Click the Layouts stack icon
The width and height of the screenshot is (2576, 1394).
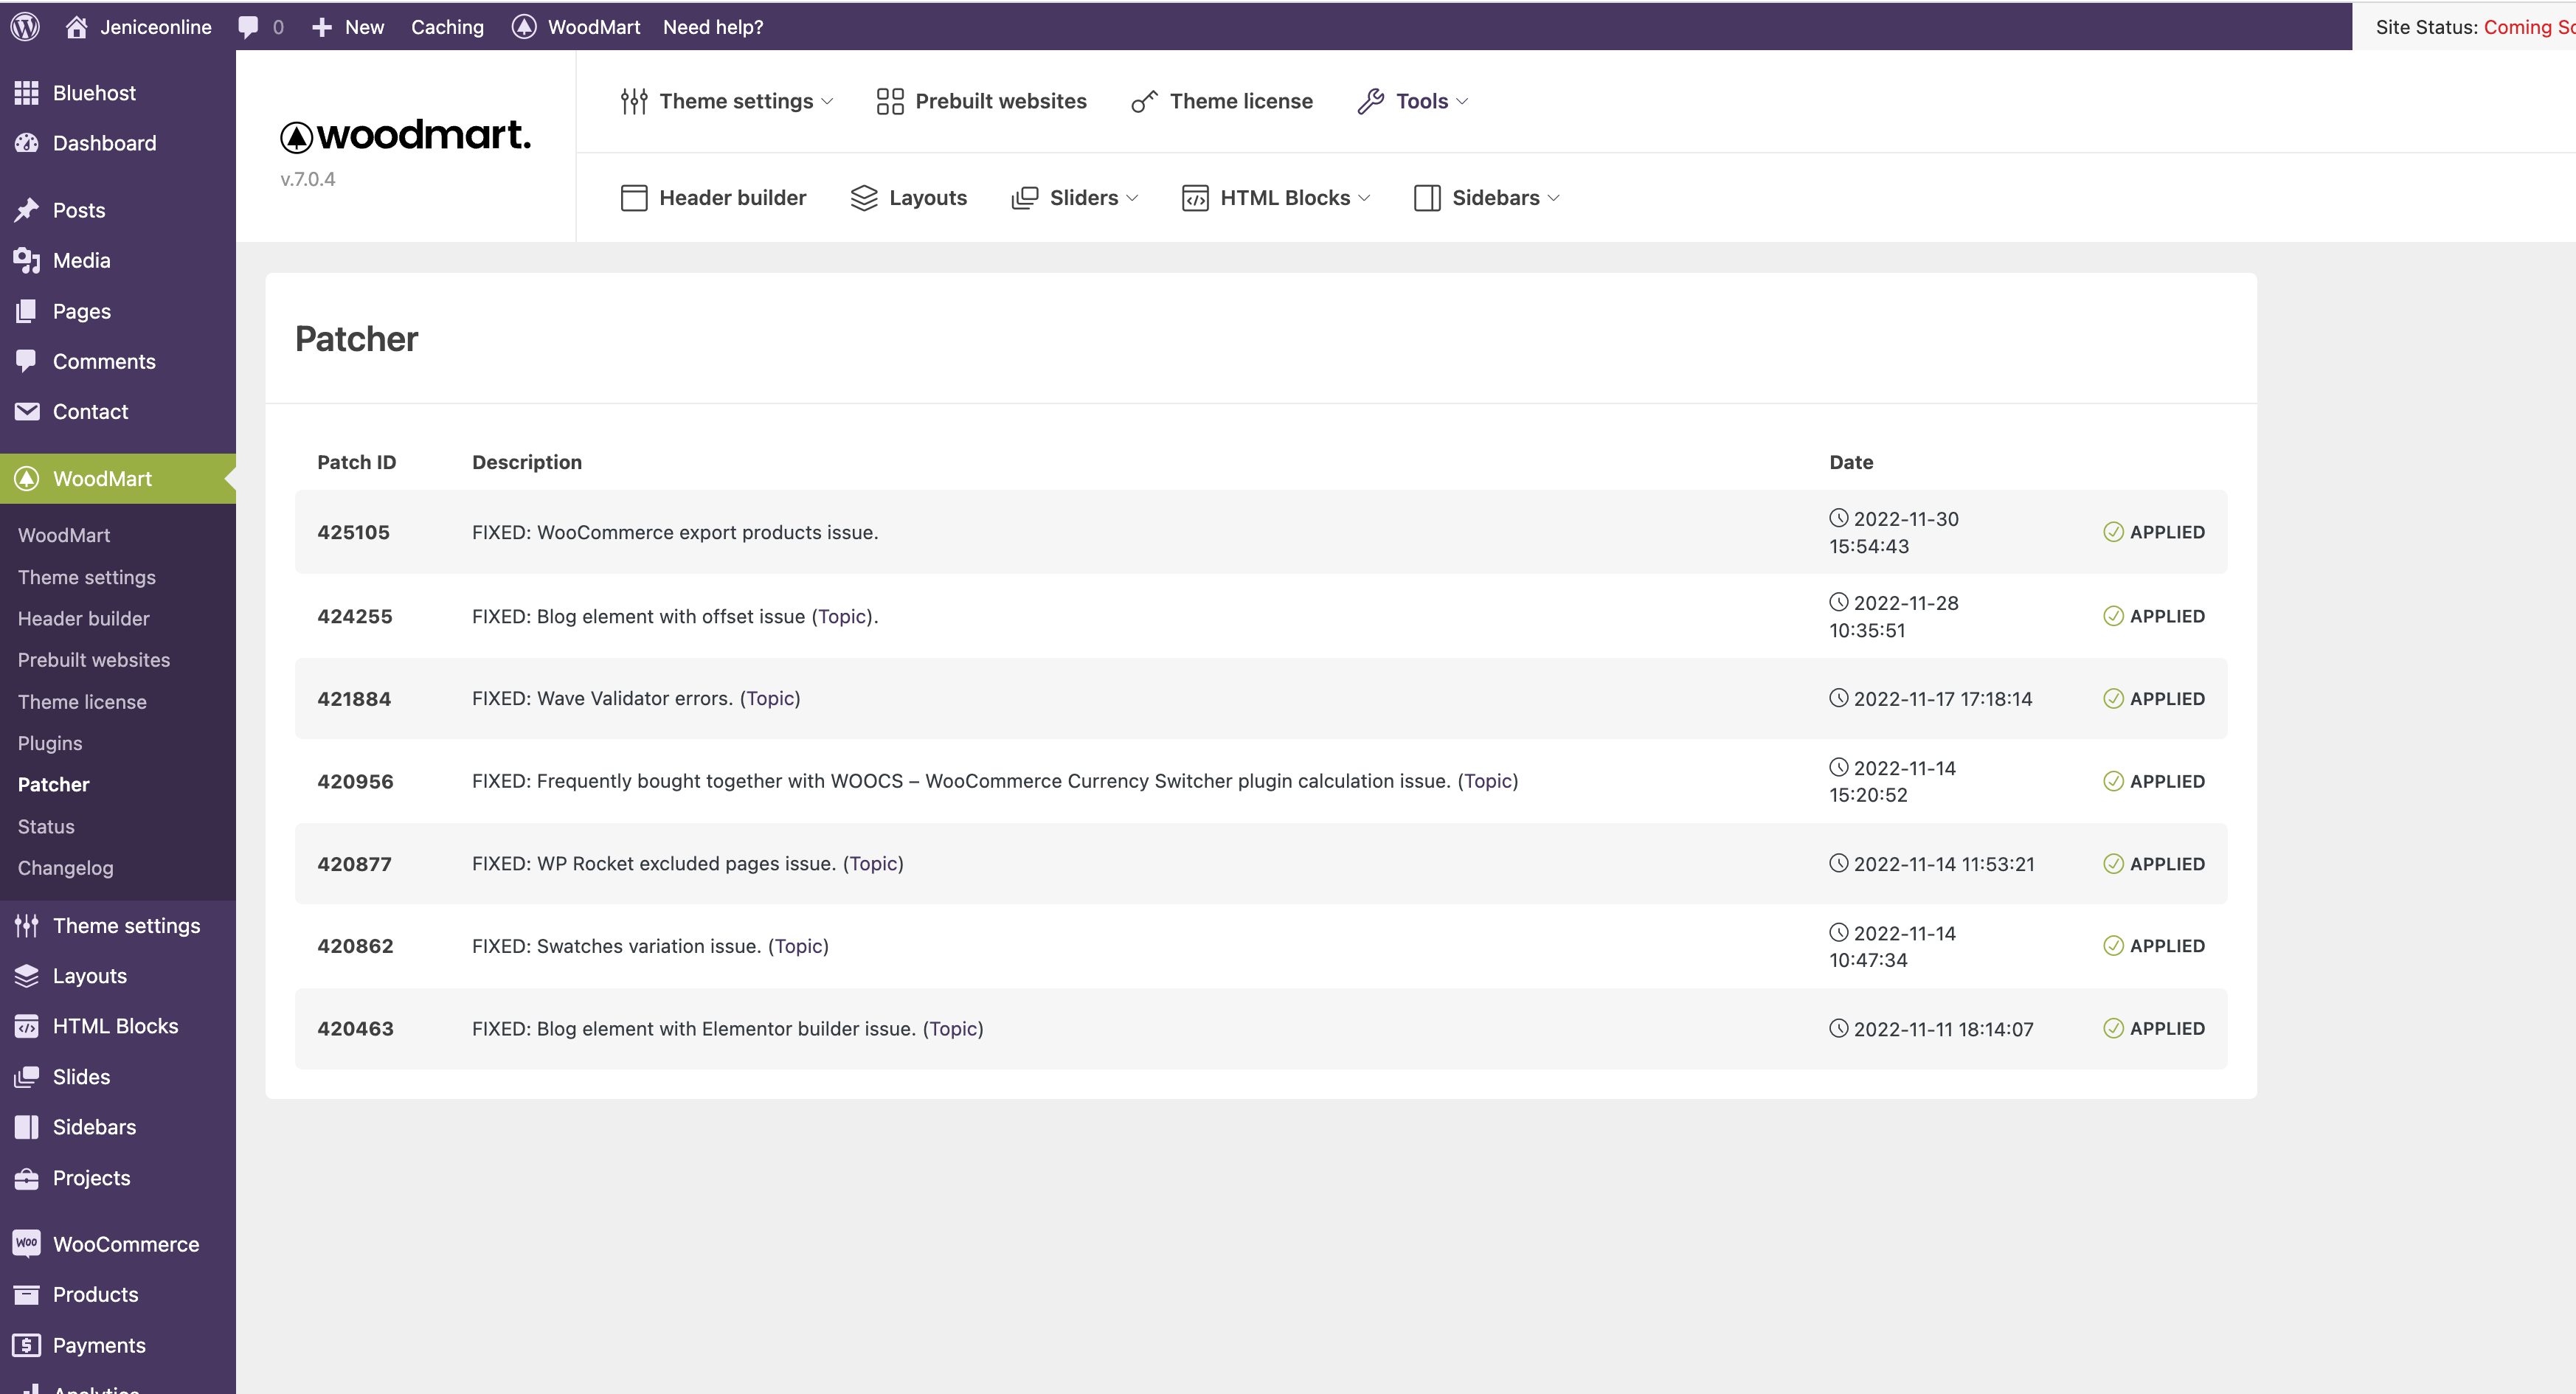(x=863, y=198)
